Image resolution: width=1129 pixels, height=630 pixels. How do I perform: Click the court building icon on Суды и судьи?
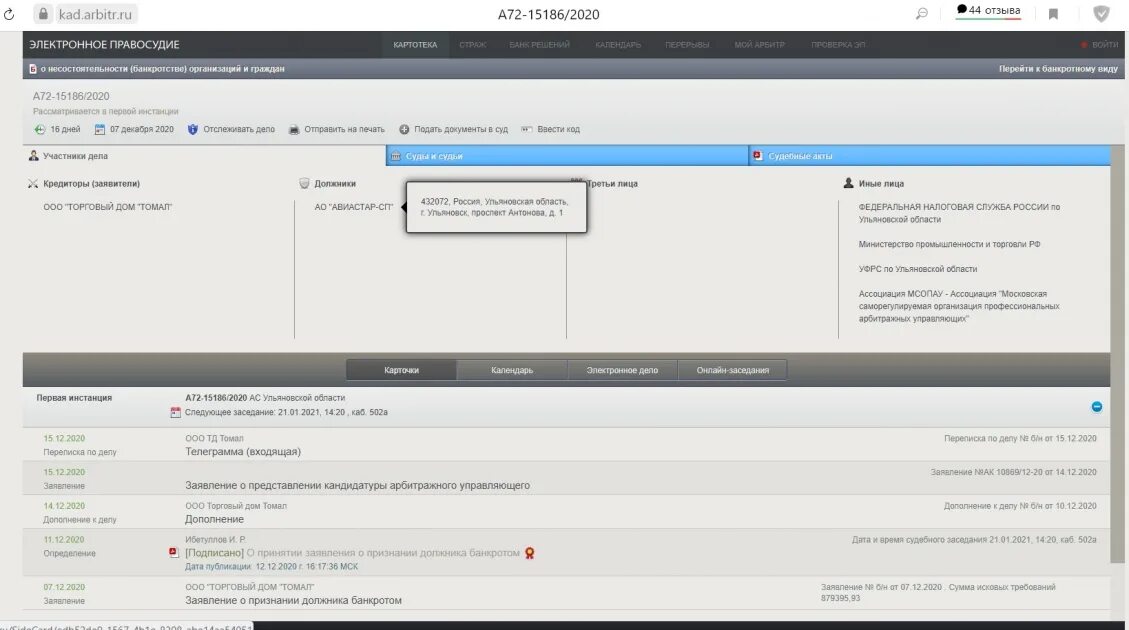click(395, 156)
